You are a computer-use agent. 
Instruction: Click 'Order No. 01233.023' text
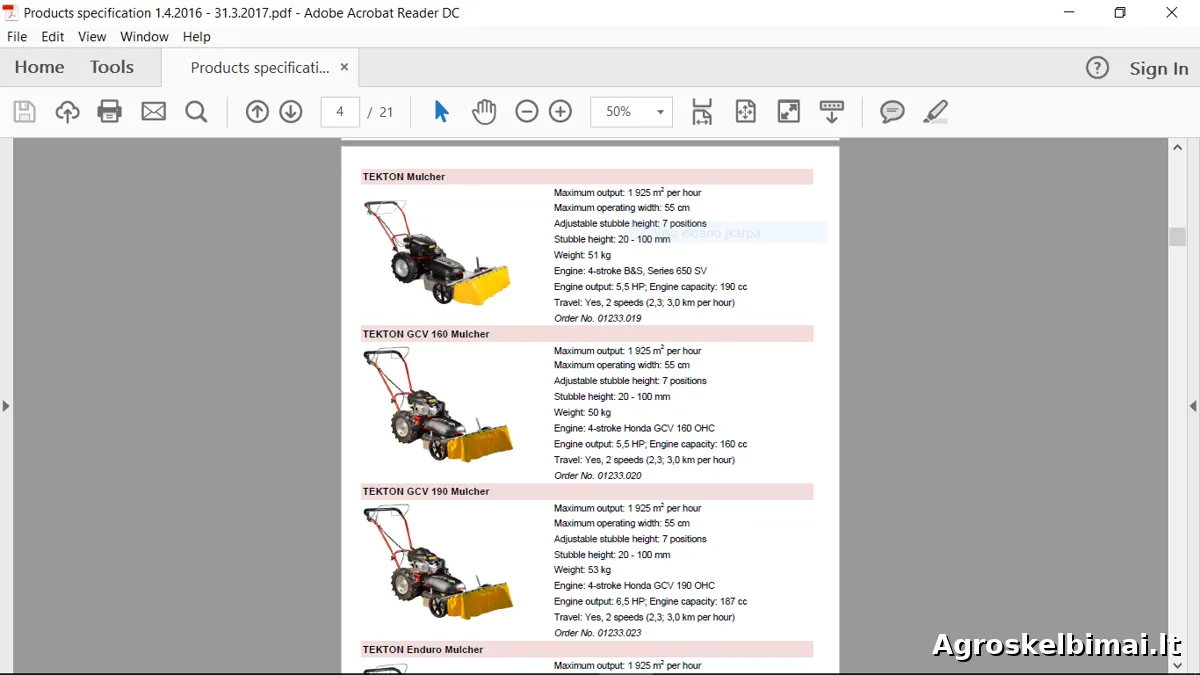tap(598, 633)
